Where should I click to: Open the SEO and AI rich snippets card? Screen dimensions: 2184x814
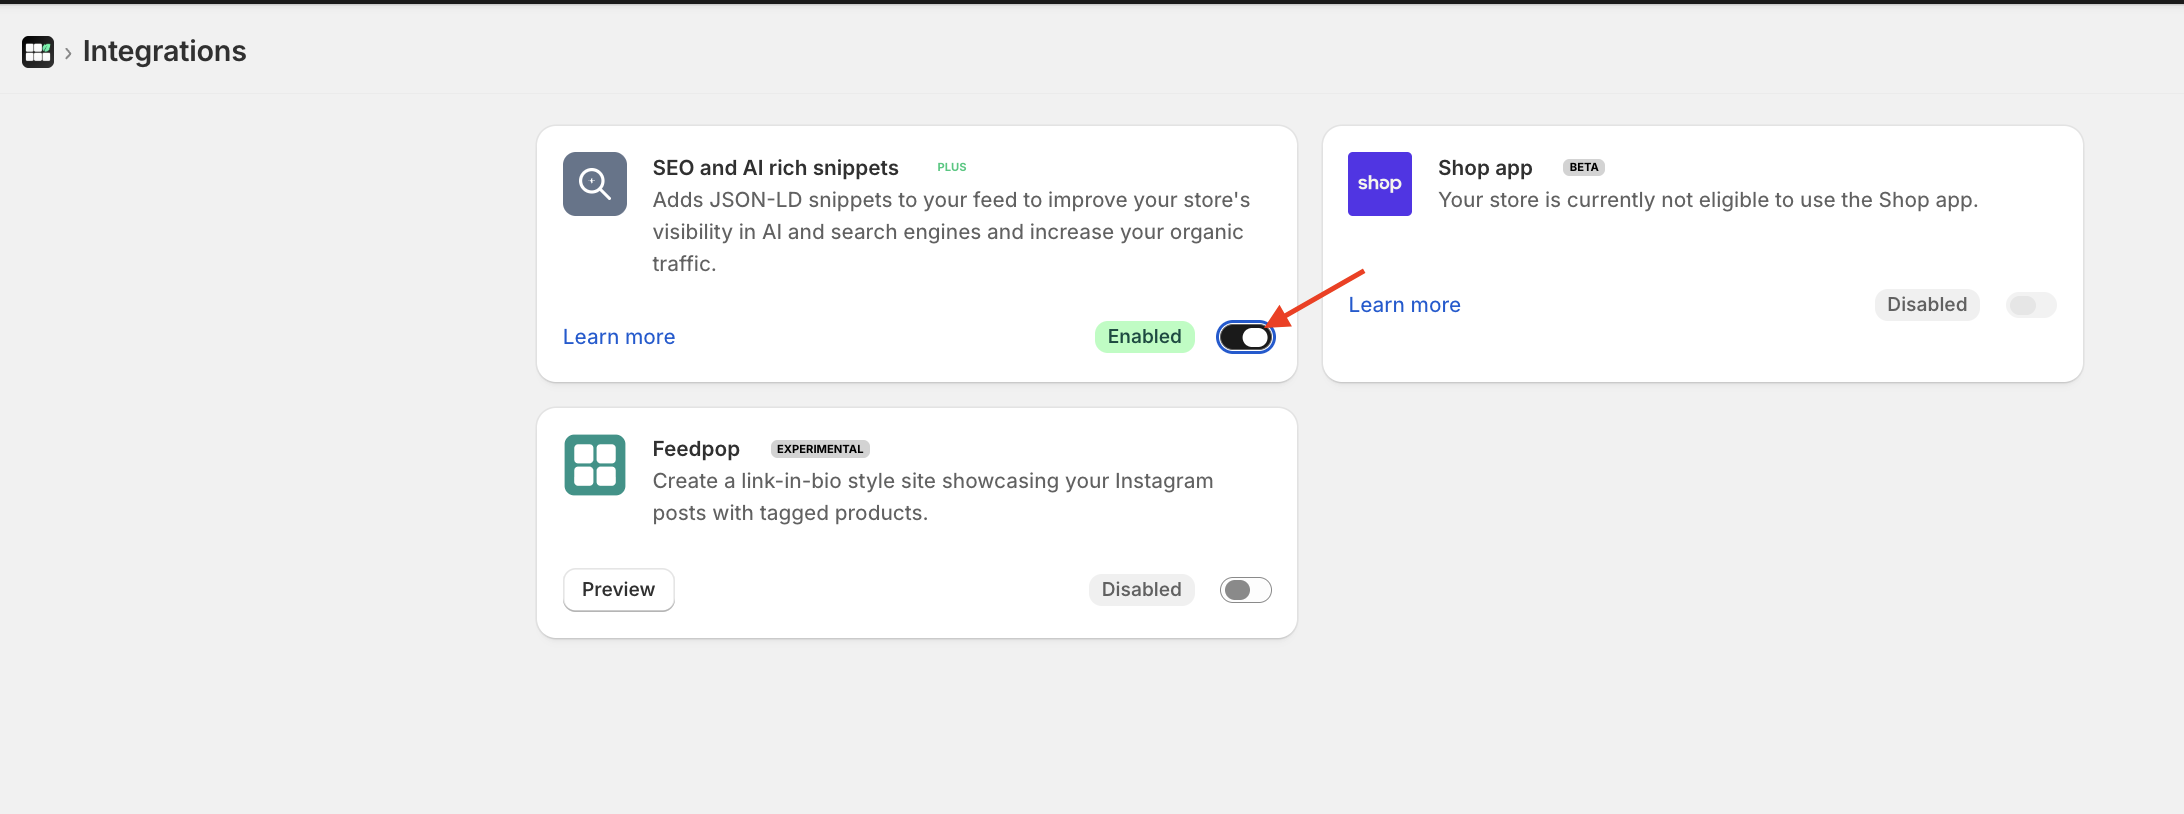(916, 253)
